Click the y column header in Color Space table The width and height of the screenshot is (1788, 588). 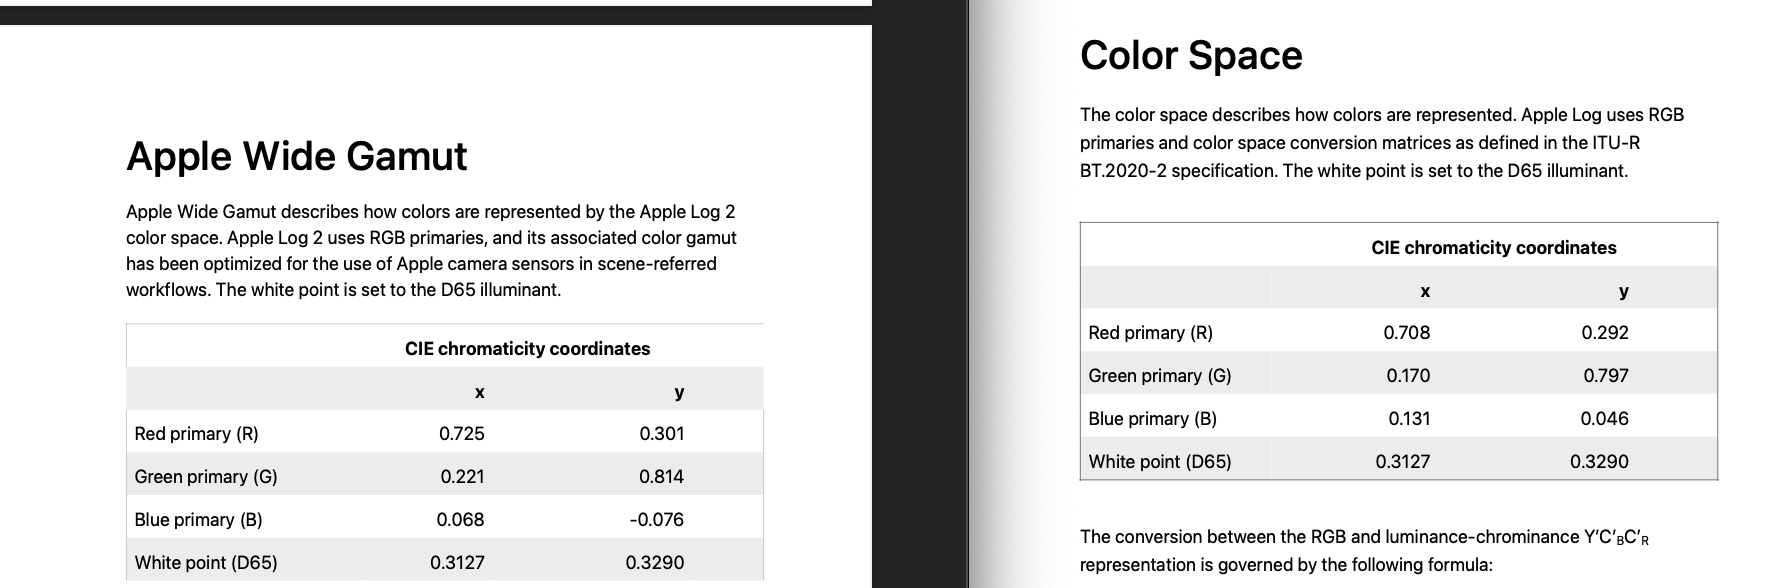[x=1623, y=292]
